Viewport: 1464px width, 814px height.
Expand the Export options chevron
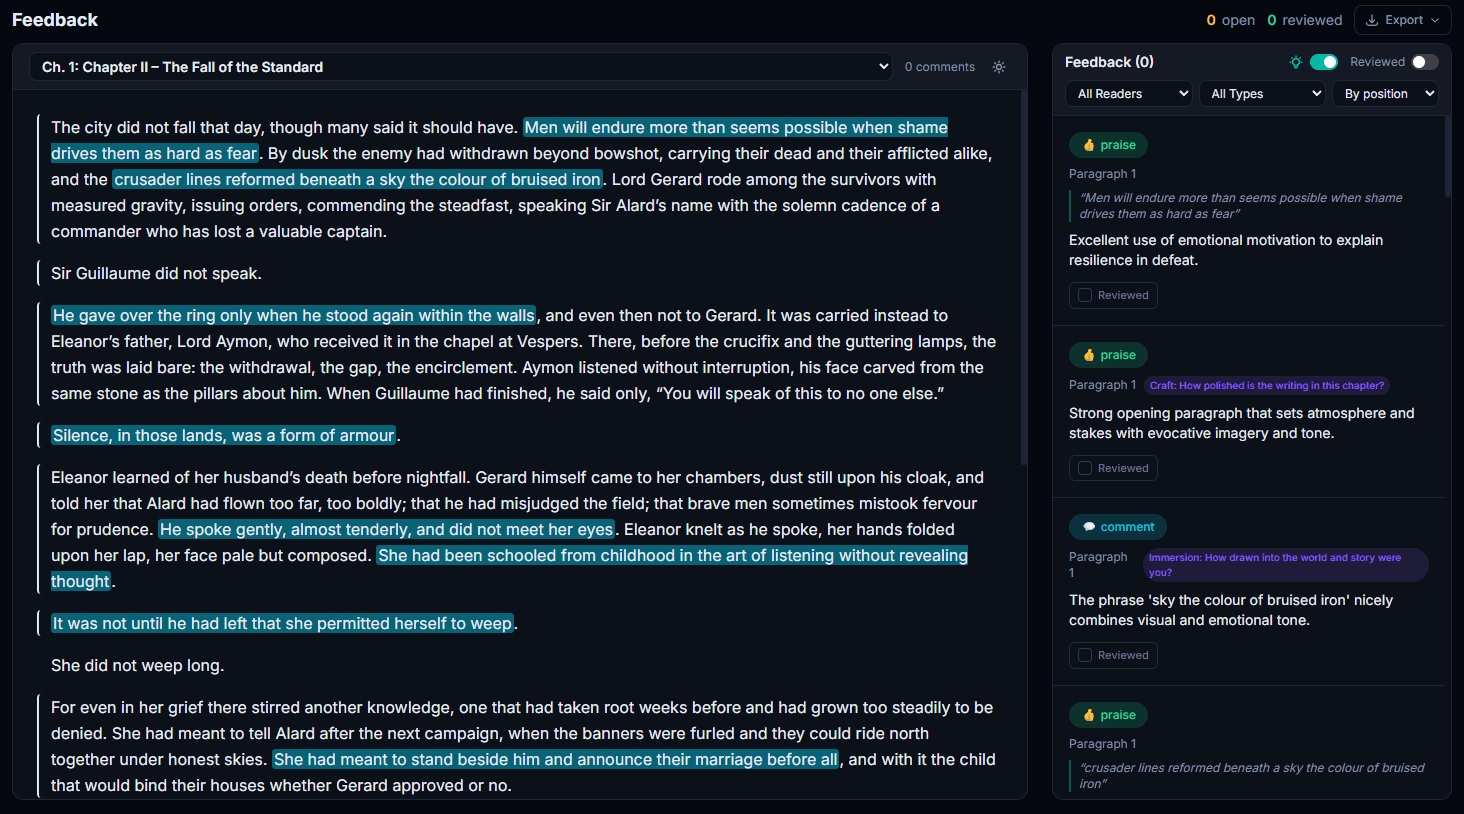pyautogui.click(x=1436, y=19)
